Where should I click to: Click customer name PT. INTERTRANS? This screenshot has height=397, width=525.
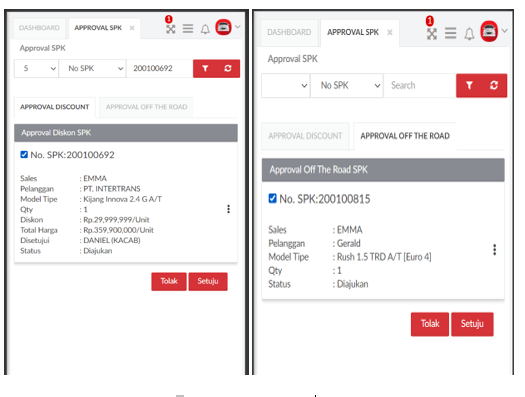[112, 188]
